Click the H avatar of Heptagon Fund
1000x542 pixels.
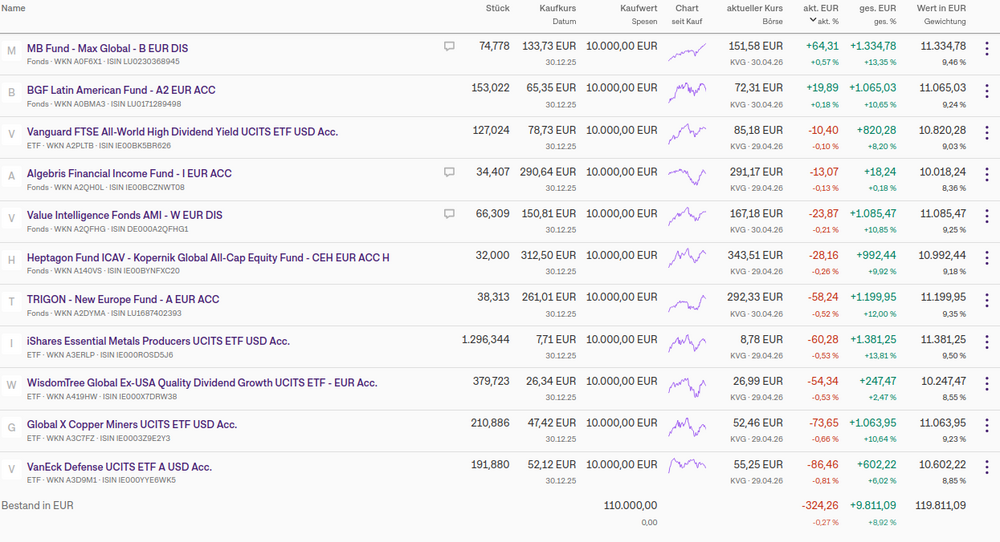[11, 260]
